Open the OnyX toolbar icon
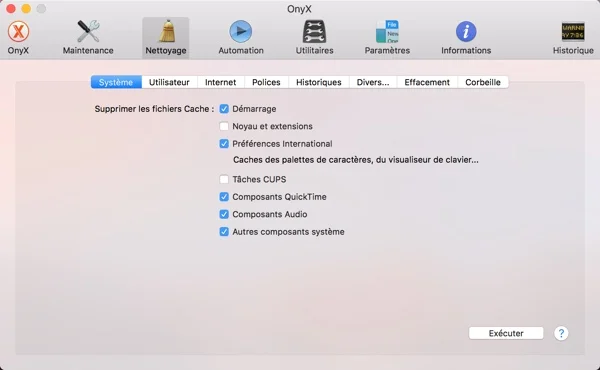 [x=18, y=31]
